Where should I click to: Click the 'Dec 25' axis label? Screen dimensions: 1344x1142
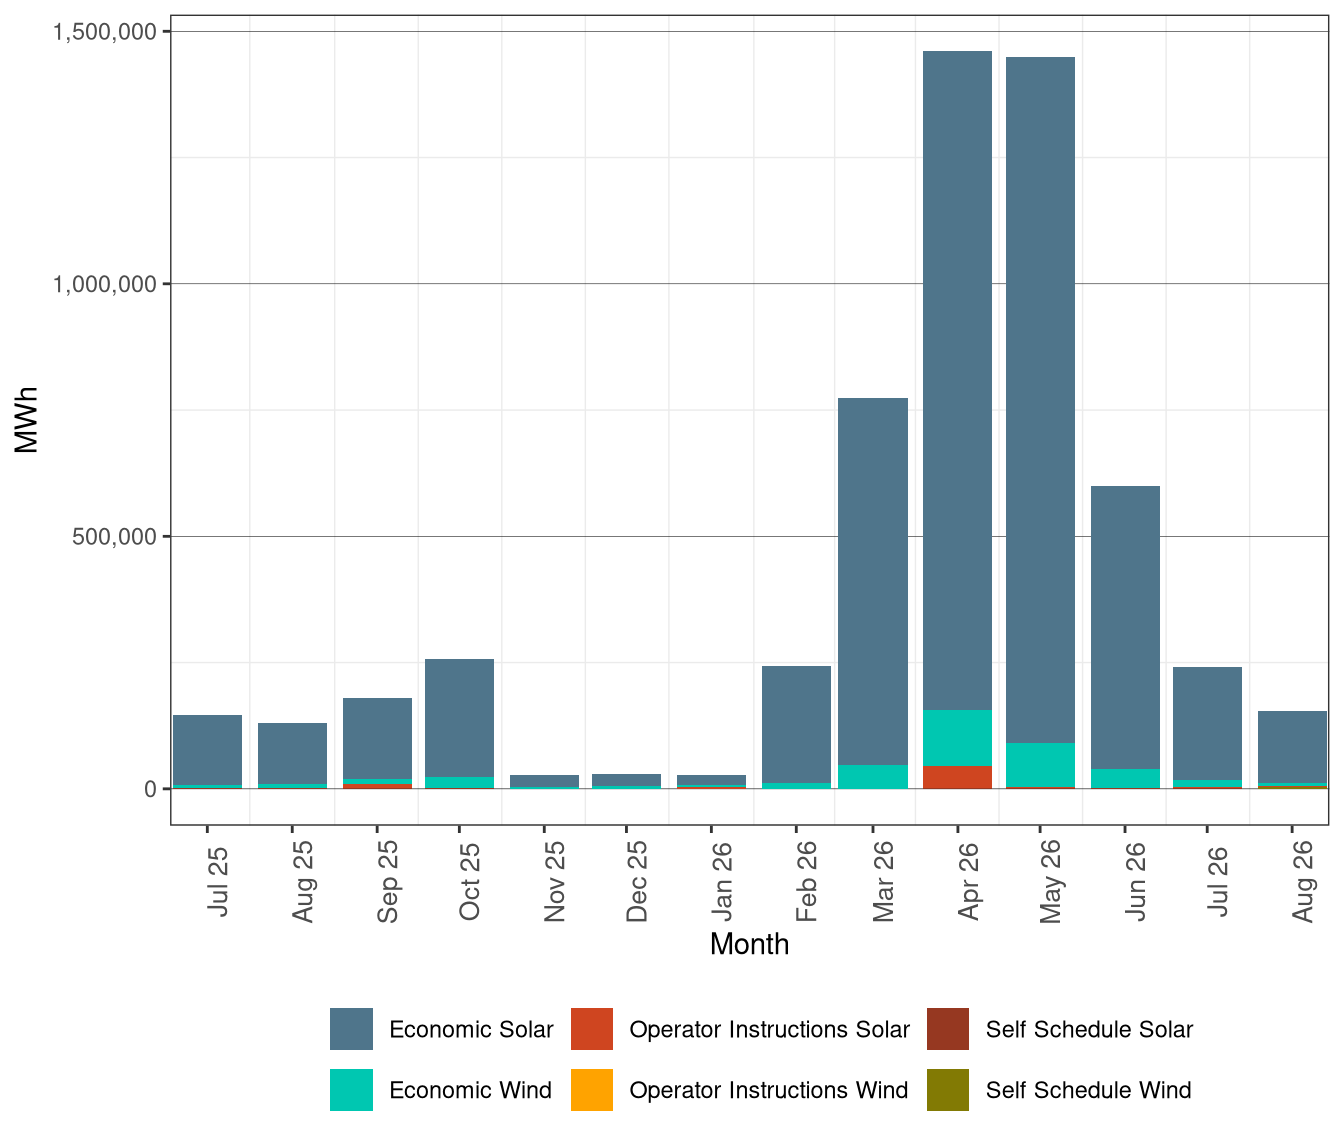pyautogui.click(x=637, y=880)
